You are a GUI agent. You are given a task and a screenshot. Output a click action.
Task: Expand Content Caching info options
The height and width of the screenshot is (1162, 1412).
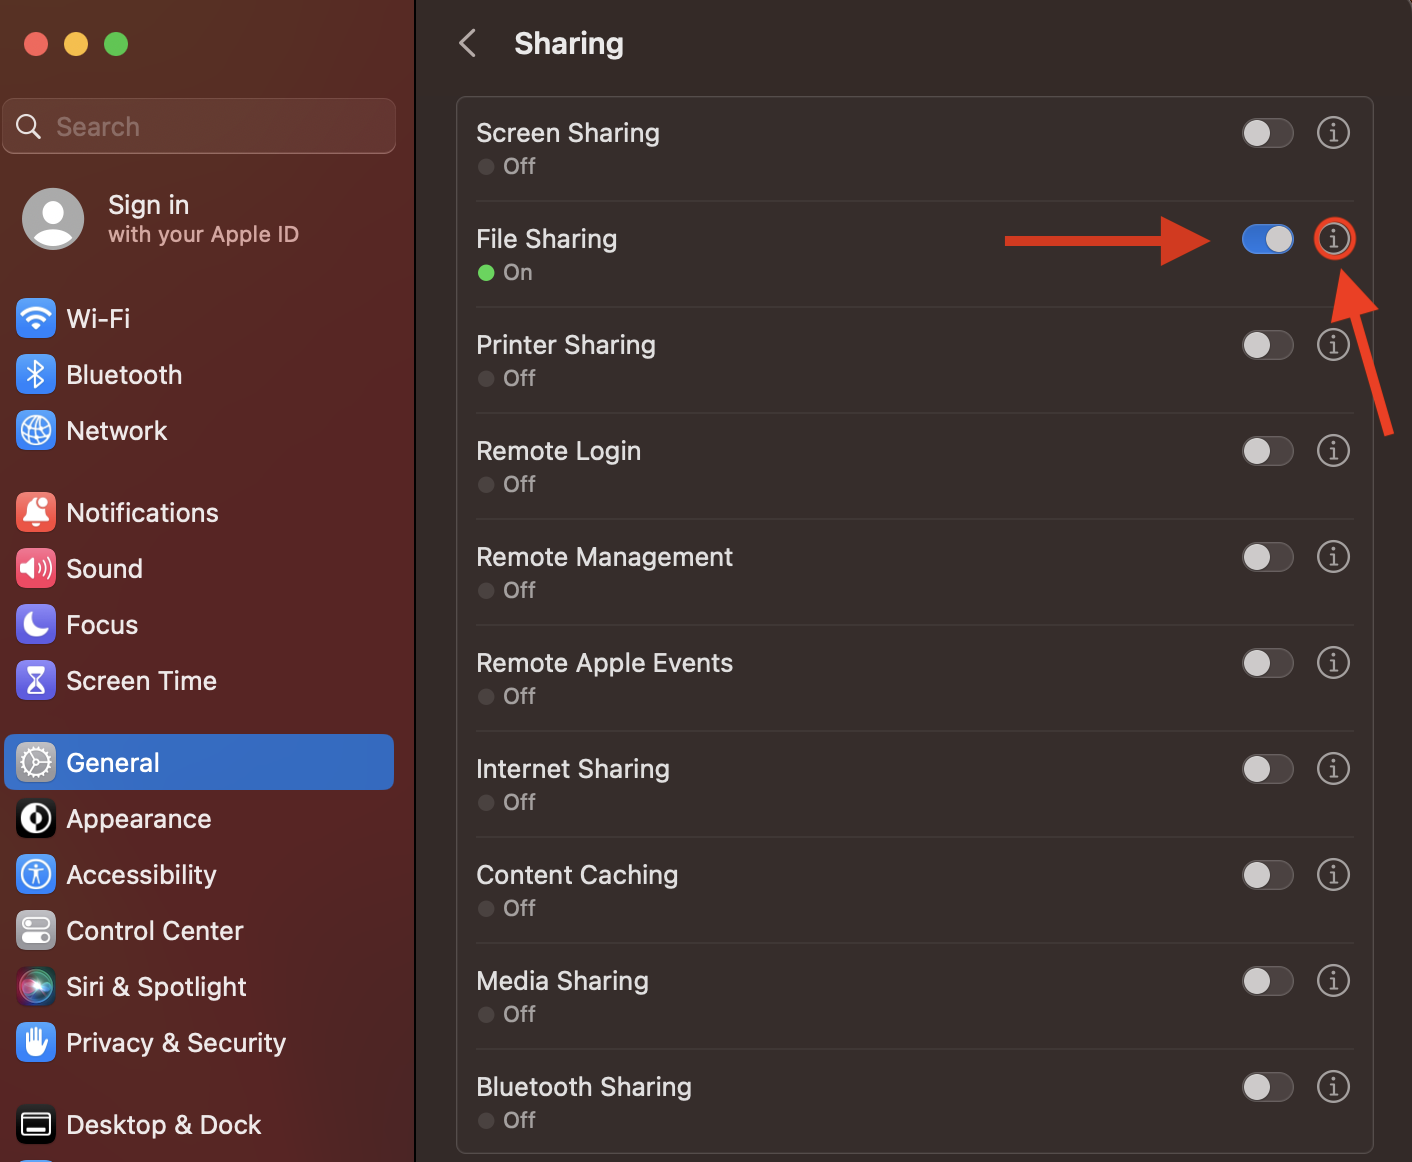point(1333,875)
